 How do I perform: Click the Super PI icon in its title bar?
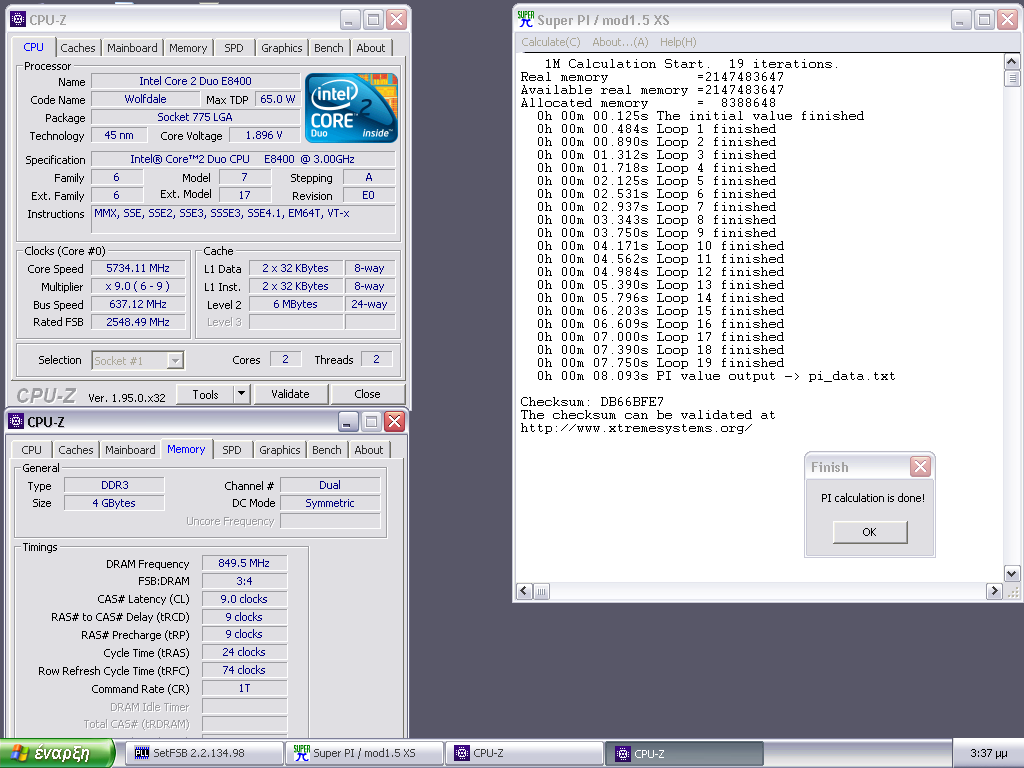pos(526,20)
